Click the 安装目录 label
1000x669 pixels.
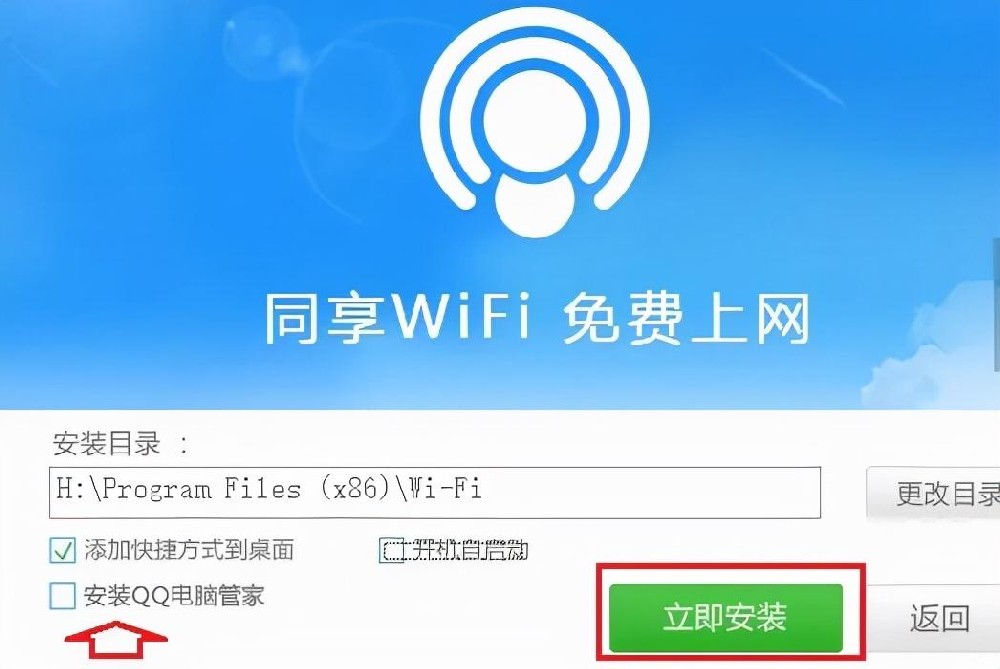coord(107,443)
